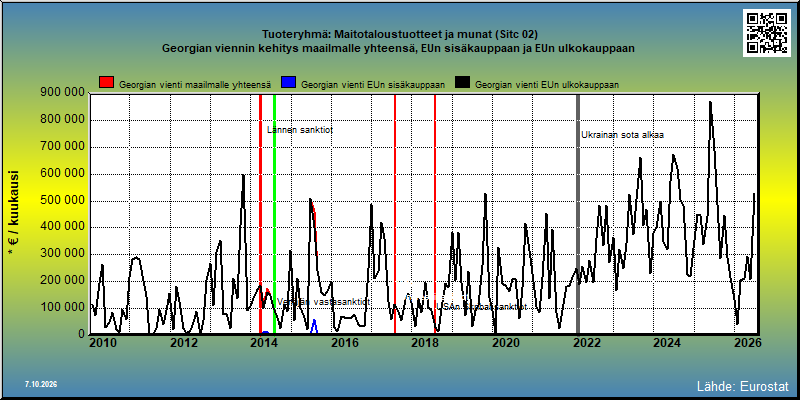This screenshot has width=800, height=400.
Task: Click the blue spike in 2015
Action: [314, 326]
